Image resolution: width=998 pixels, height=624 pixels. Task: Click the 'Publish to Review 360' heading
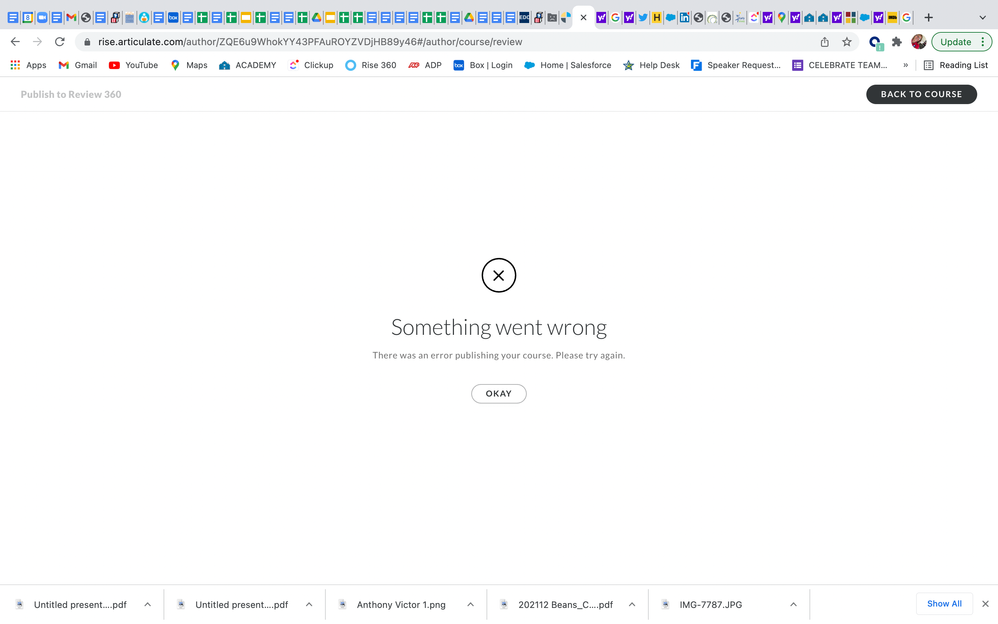pyautogui.click(x=71, y=94)
